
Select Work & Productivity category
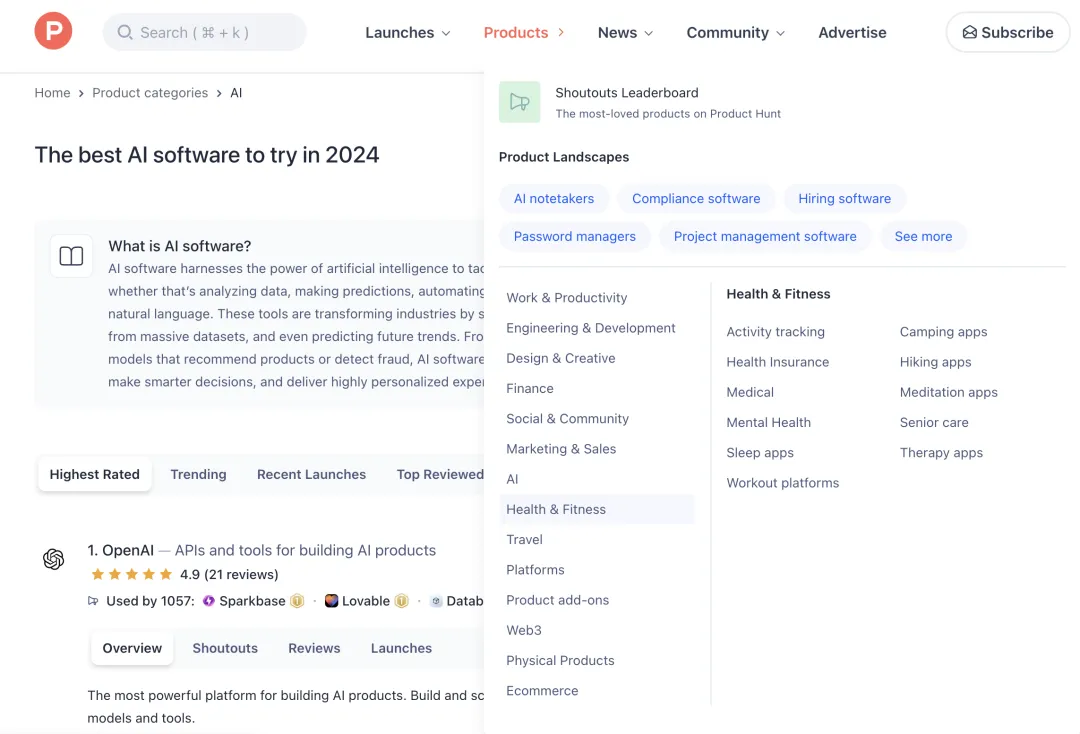pyautogui.click(x=567, y=297)
